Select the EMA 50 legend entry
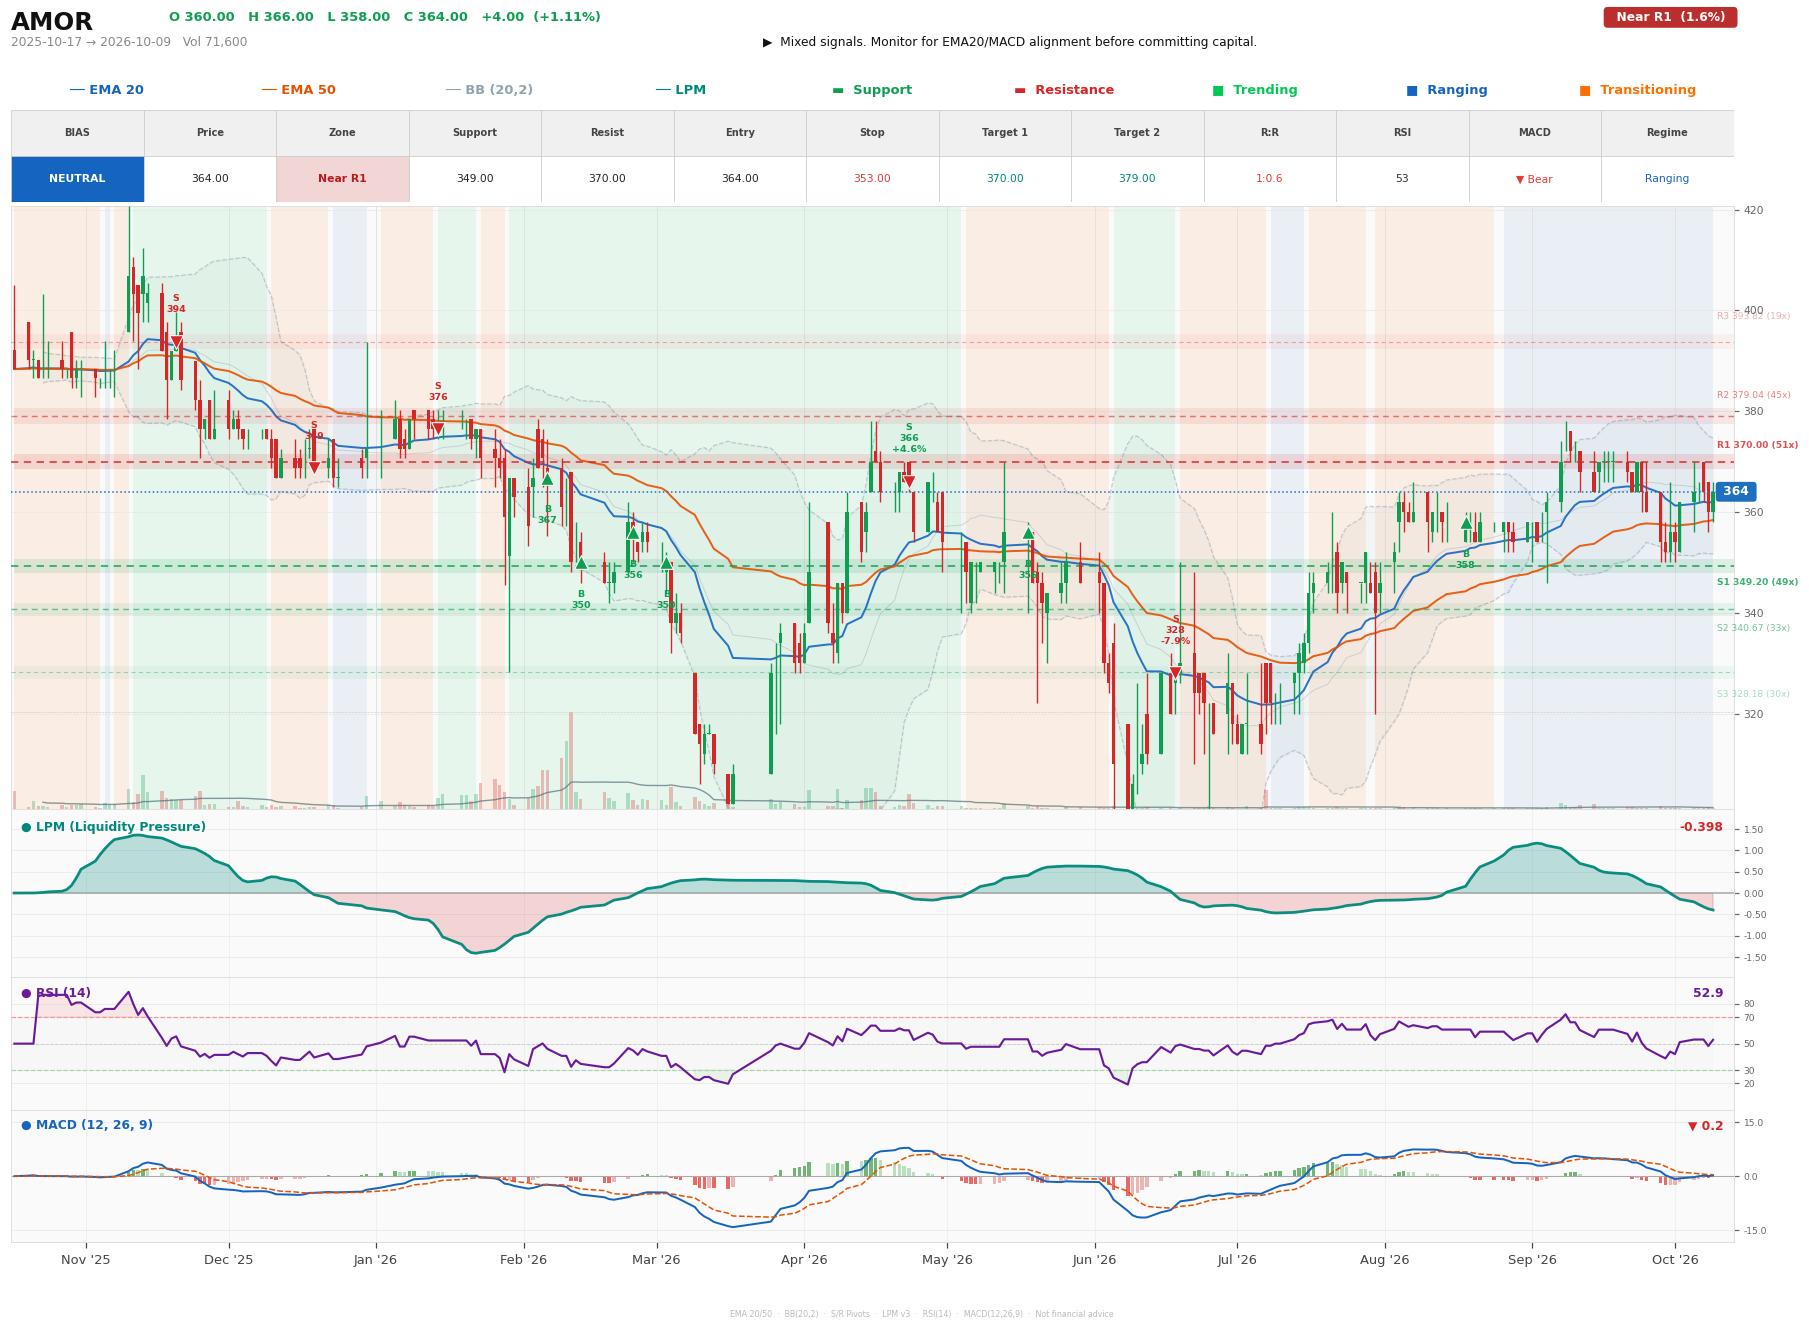 point(298,90)
